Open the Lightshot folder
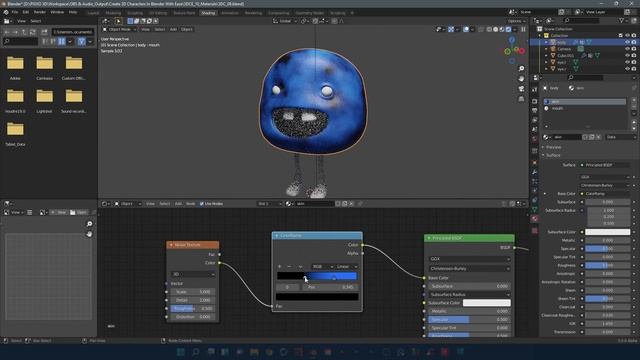Image resolution: width=640 pixels, height=360 pixels. click(44, 100)
